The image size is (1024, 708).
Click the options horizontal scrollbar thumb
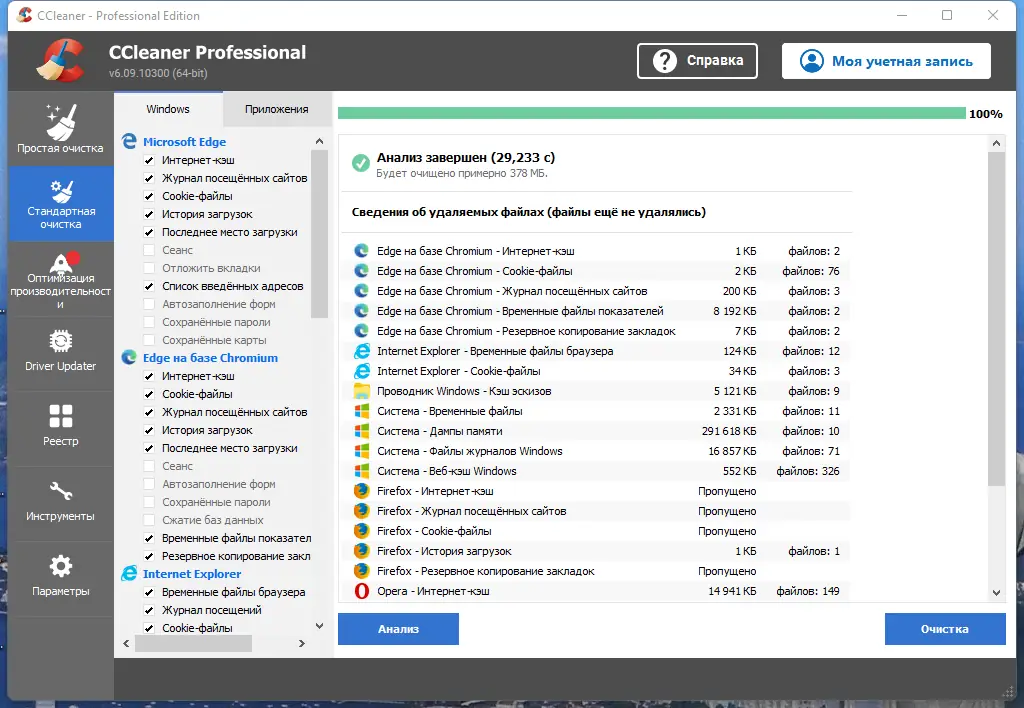pos(193,643)
